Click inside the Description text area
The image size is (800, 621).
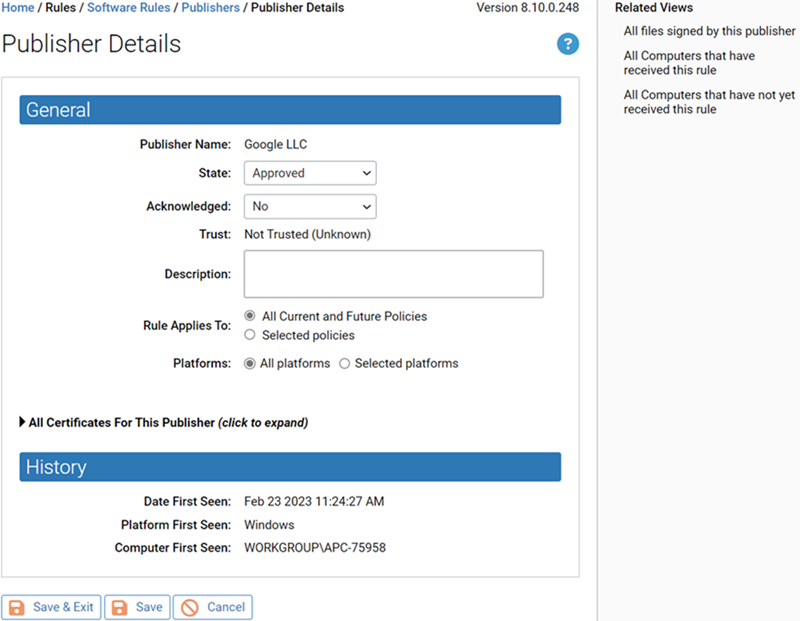pyautogui.click(x=392, y=273)
